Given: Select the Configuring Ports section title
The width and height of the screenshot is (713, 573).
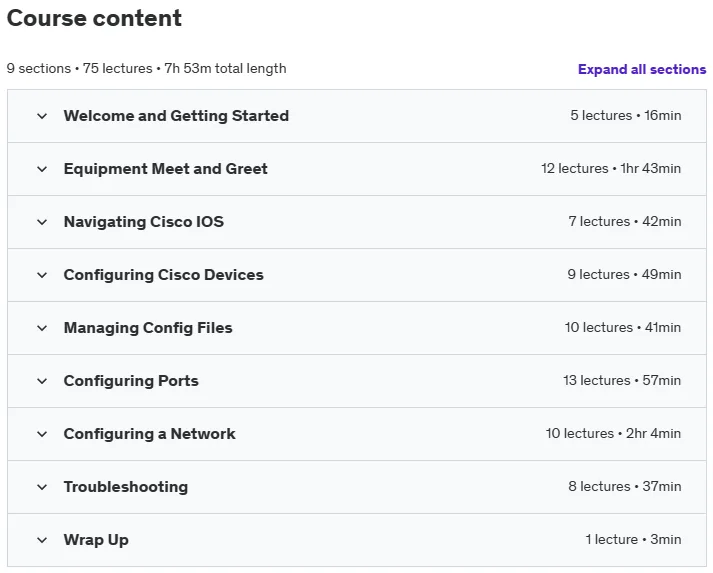Looking at the screenshot, I should 131,381.
